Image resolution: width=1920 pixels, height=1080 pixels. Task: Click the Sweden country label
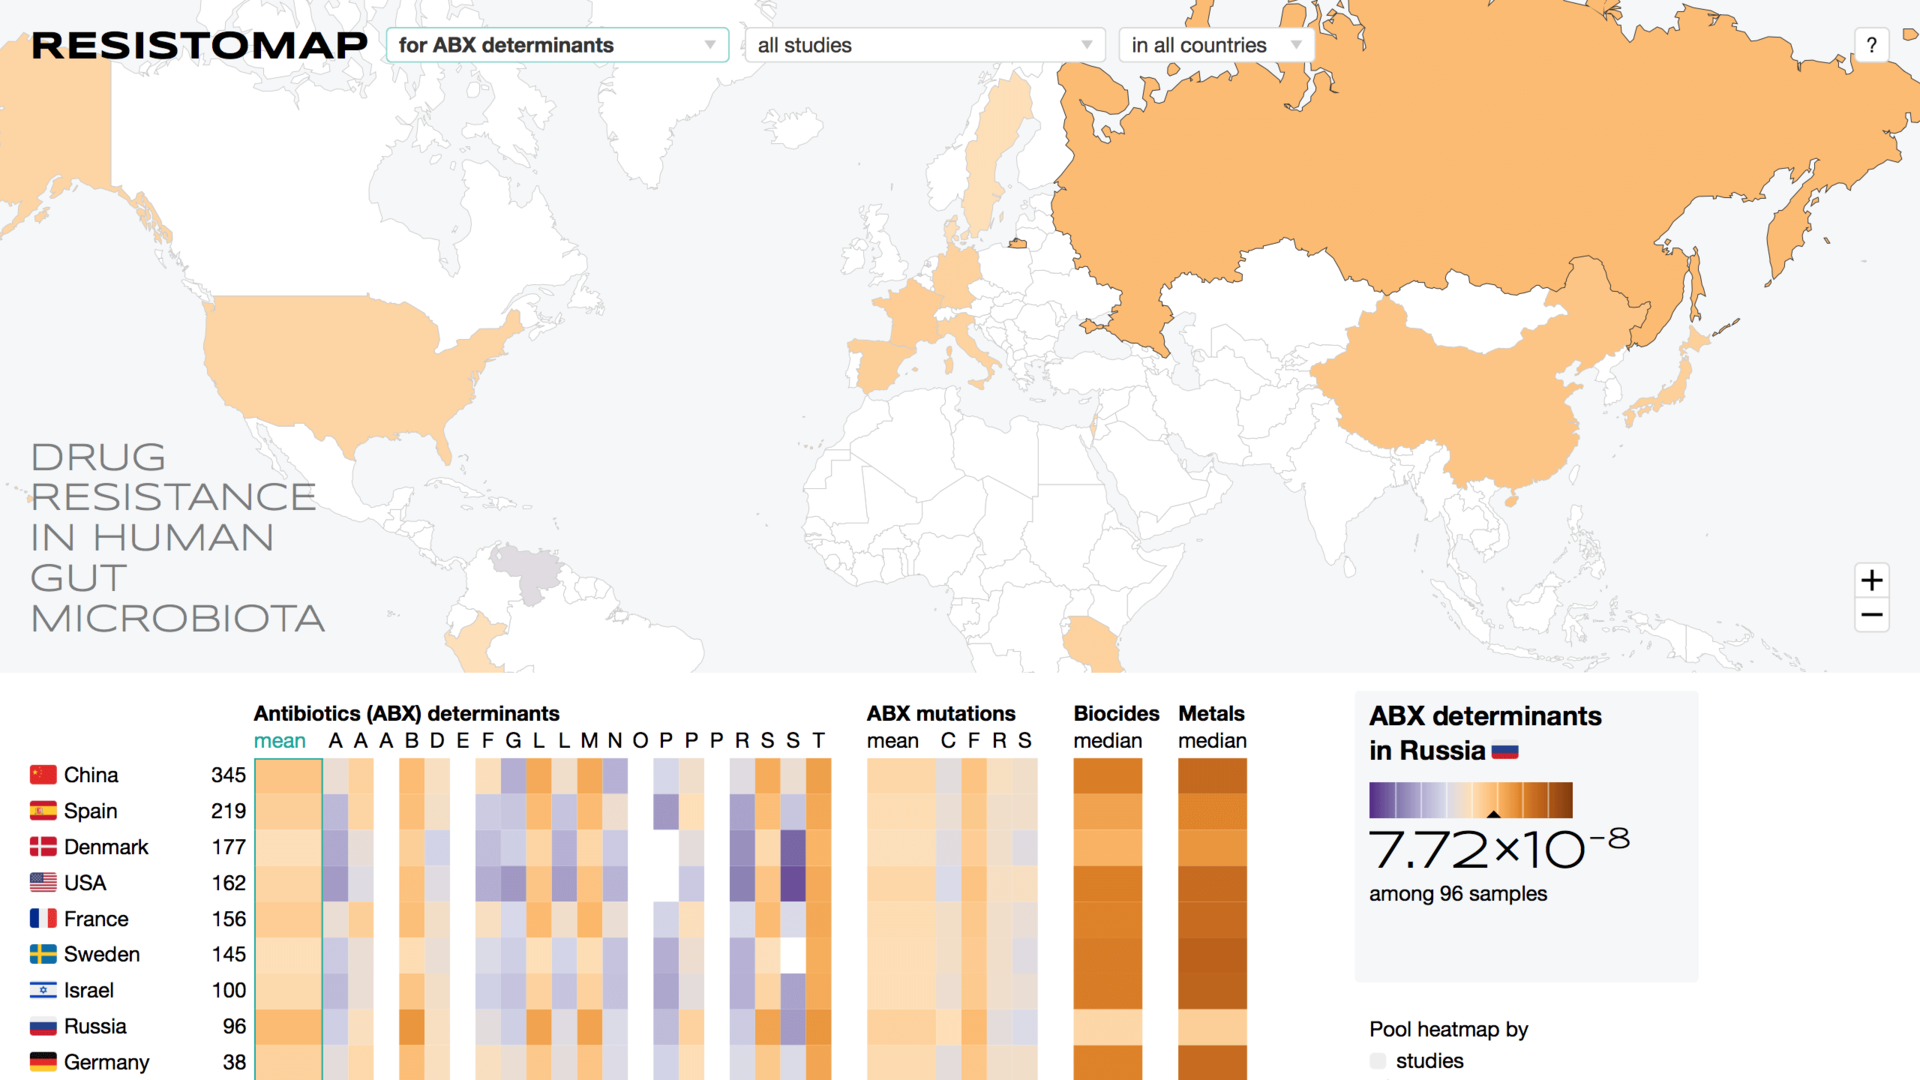pyautogui.click(x=102, y=954)
